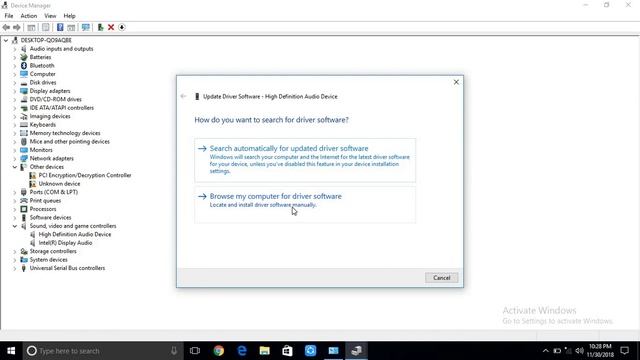Image resolution: width=640 pixels, height=360 pixels.
Task: Click the Scan for hardware changes monitor icon
Action: coord(86,27)
